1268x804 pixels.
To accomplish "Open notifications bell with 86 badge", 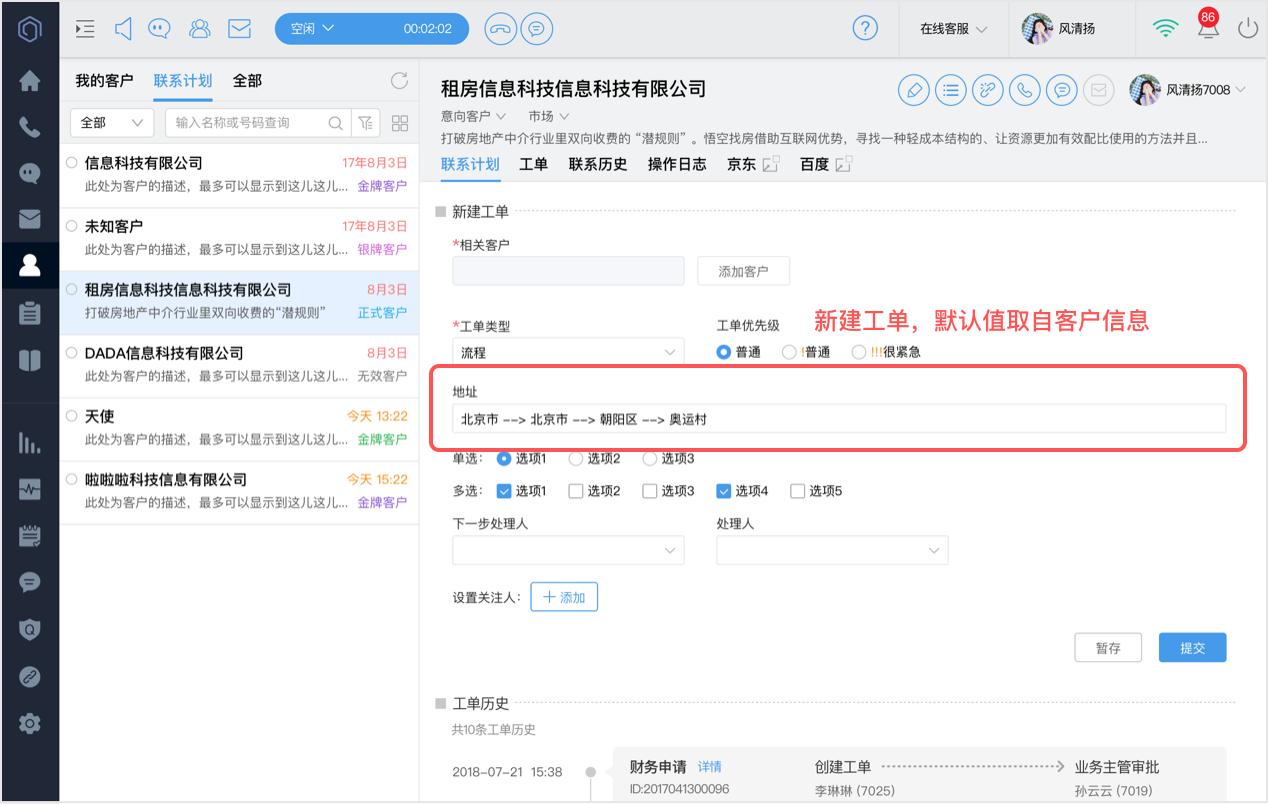I will point(1208,27).
